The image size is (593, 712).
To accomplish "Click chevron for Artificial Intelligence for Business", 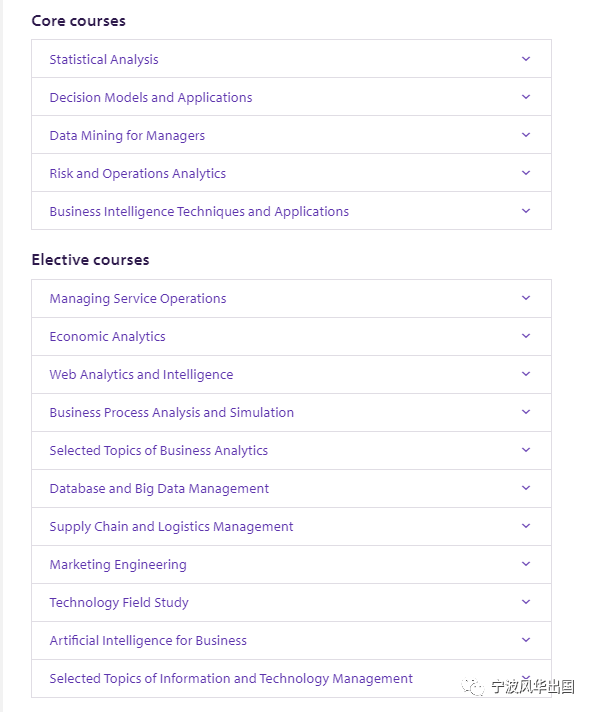I will point(526,640).
